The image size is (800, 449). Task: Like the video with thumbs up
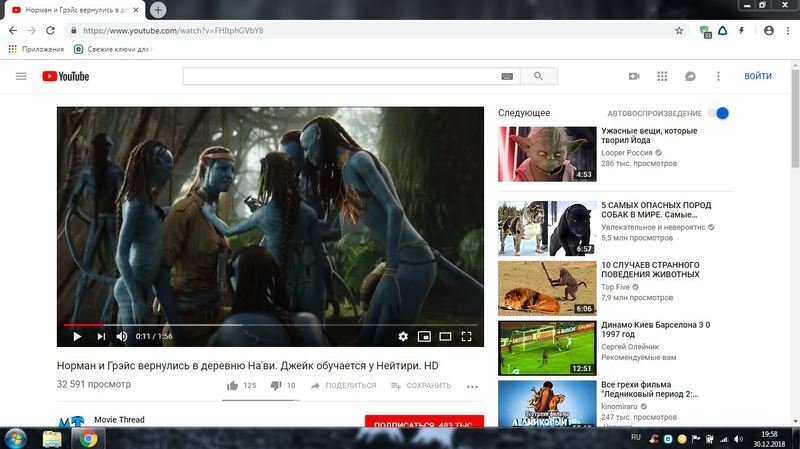coord(232,385)
